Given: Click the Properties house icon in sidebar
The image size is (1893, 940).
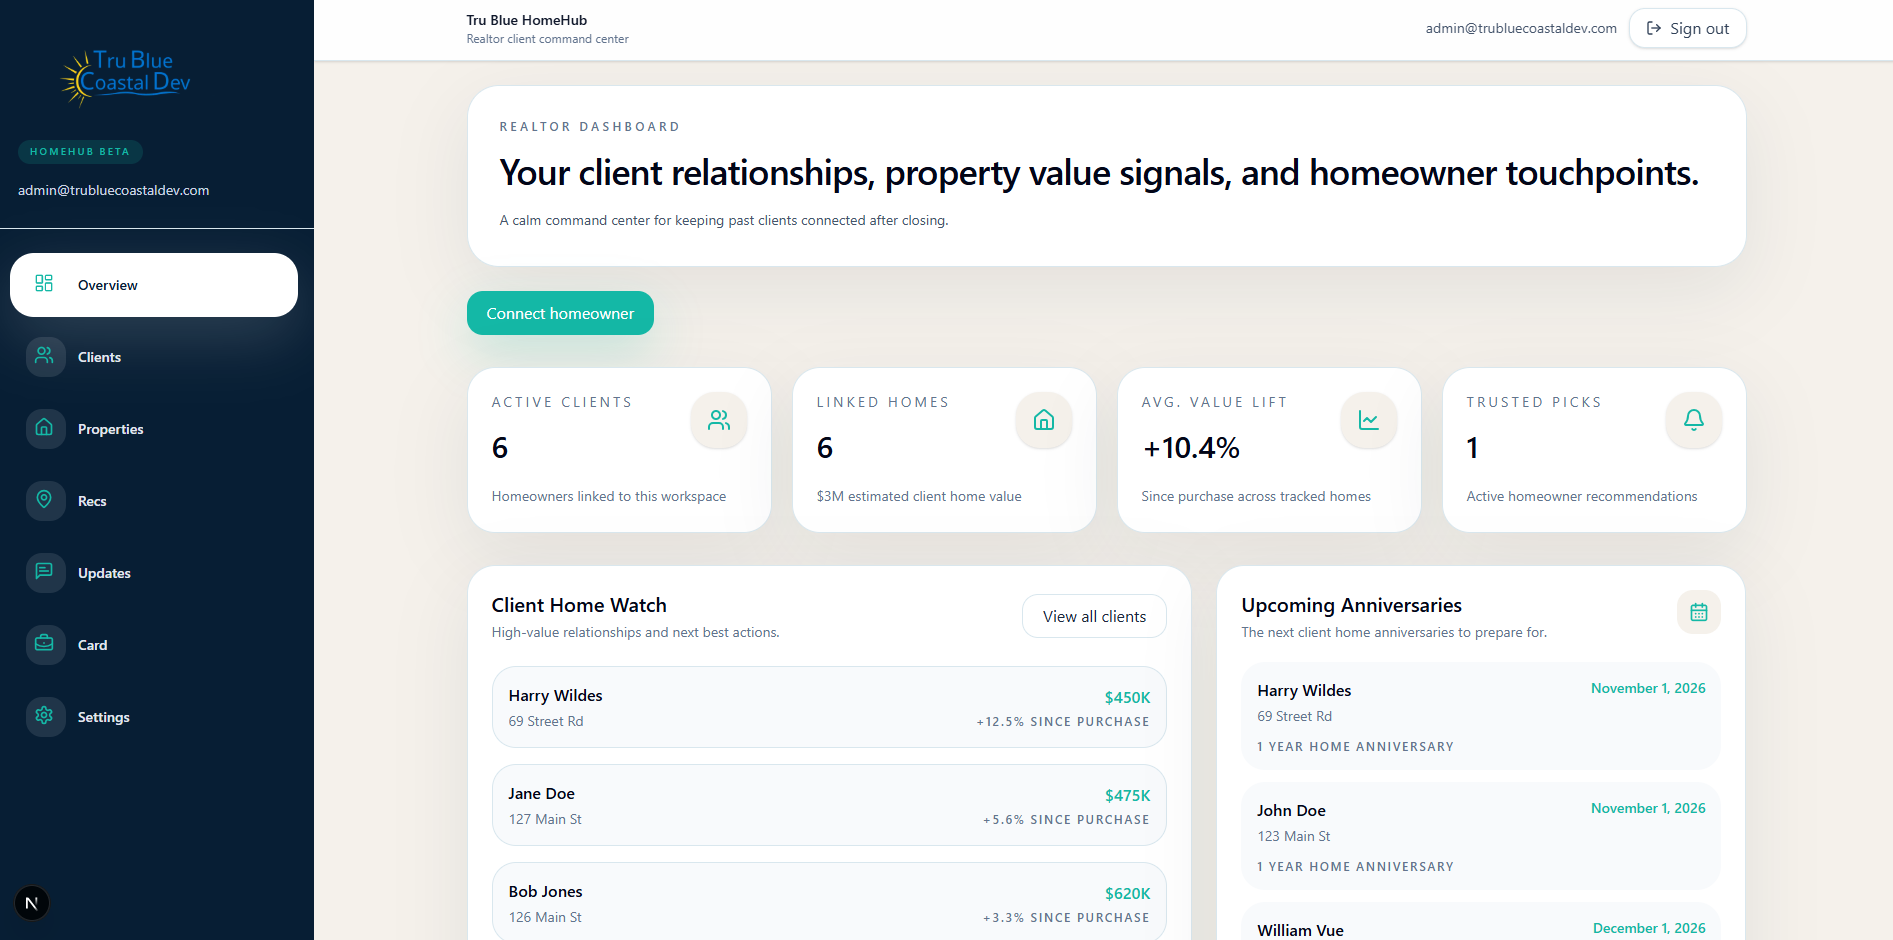Looking at the screenshot, I should coord(45,428).
